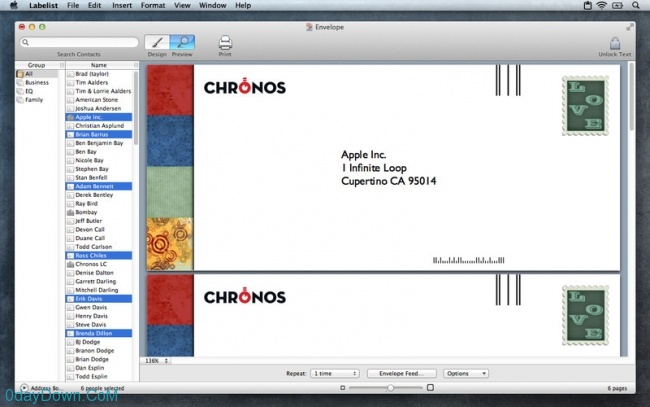
Task: Select contact Brenda Dillon
Action: (99, 333)
